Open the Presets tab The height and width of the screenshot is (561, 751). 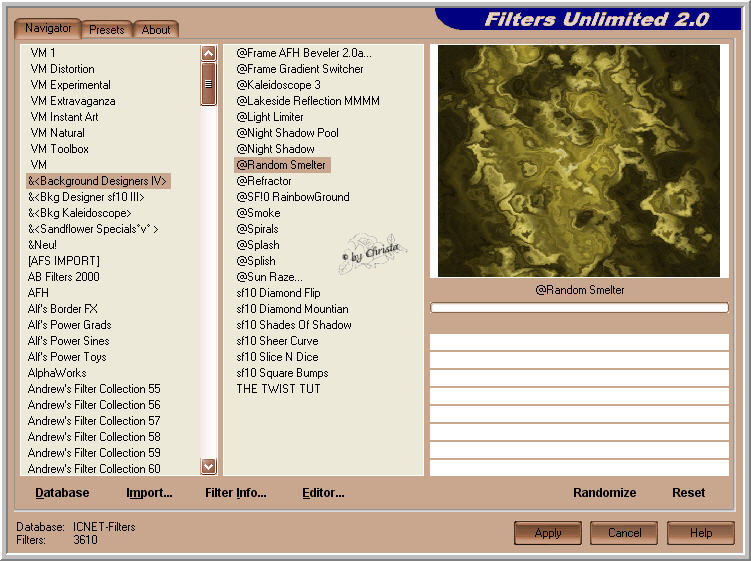(106, 30)
